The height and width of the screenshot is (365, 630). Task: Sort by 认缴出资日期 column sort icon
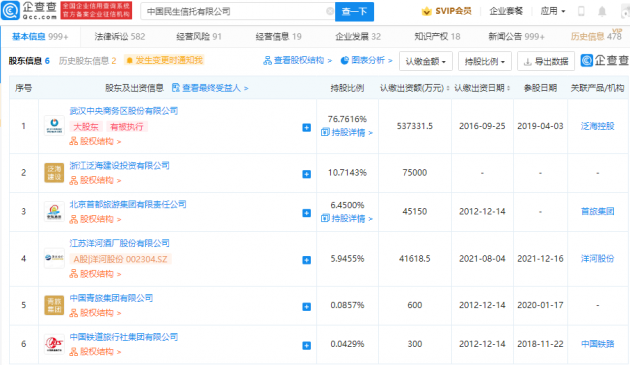[x=509, y=88]
